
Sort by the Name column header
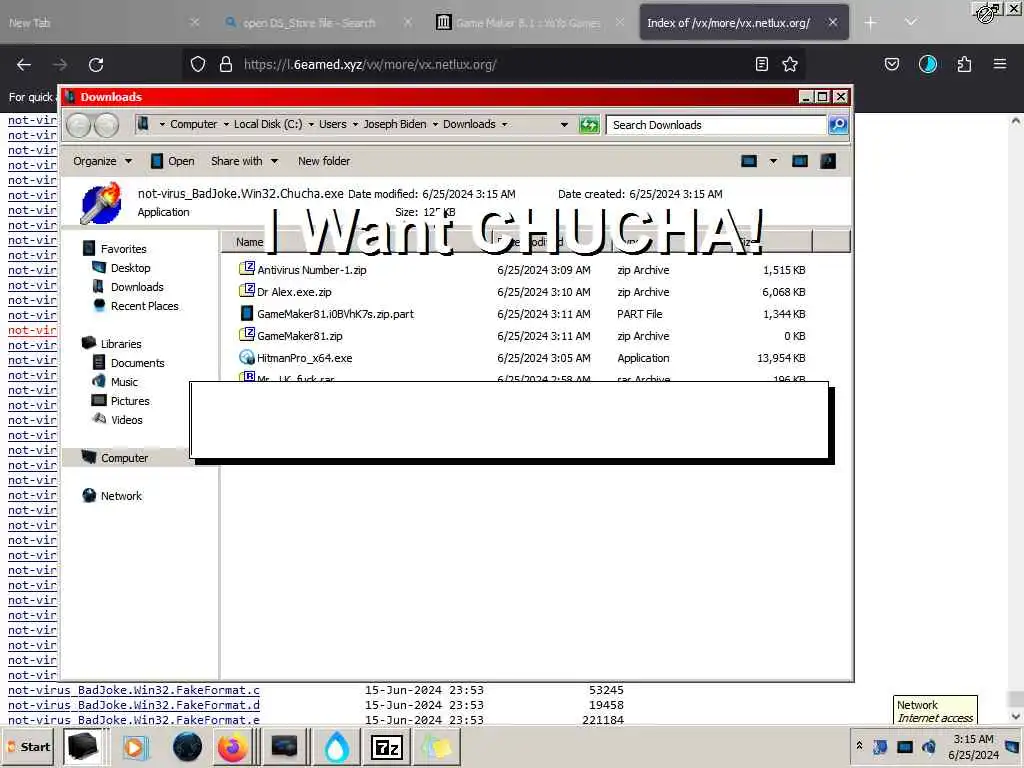coord(249,242)
